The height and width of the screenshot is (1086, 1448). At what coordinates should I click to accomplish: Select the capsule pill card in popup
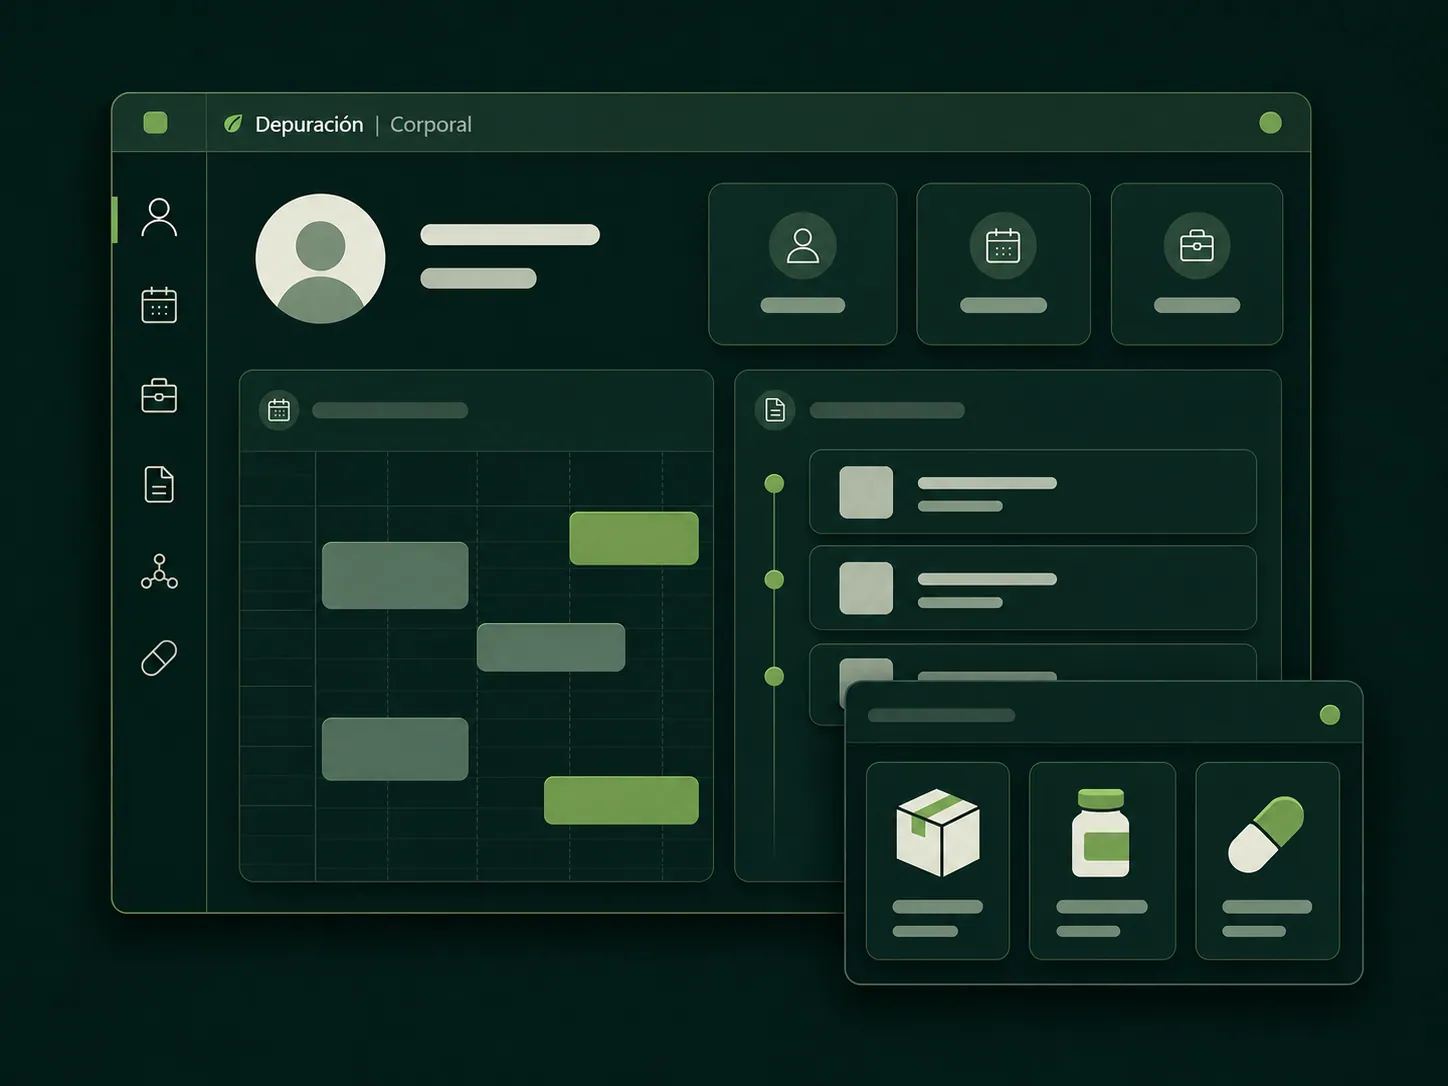tap(1267, 861)
